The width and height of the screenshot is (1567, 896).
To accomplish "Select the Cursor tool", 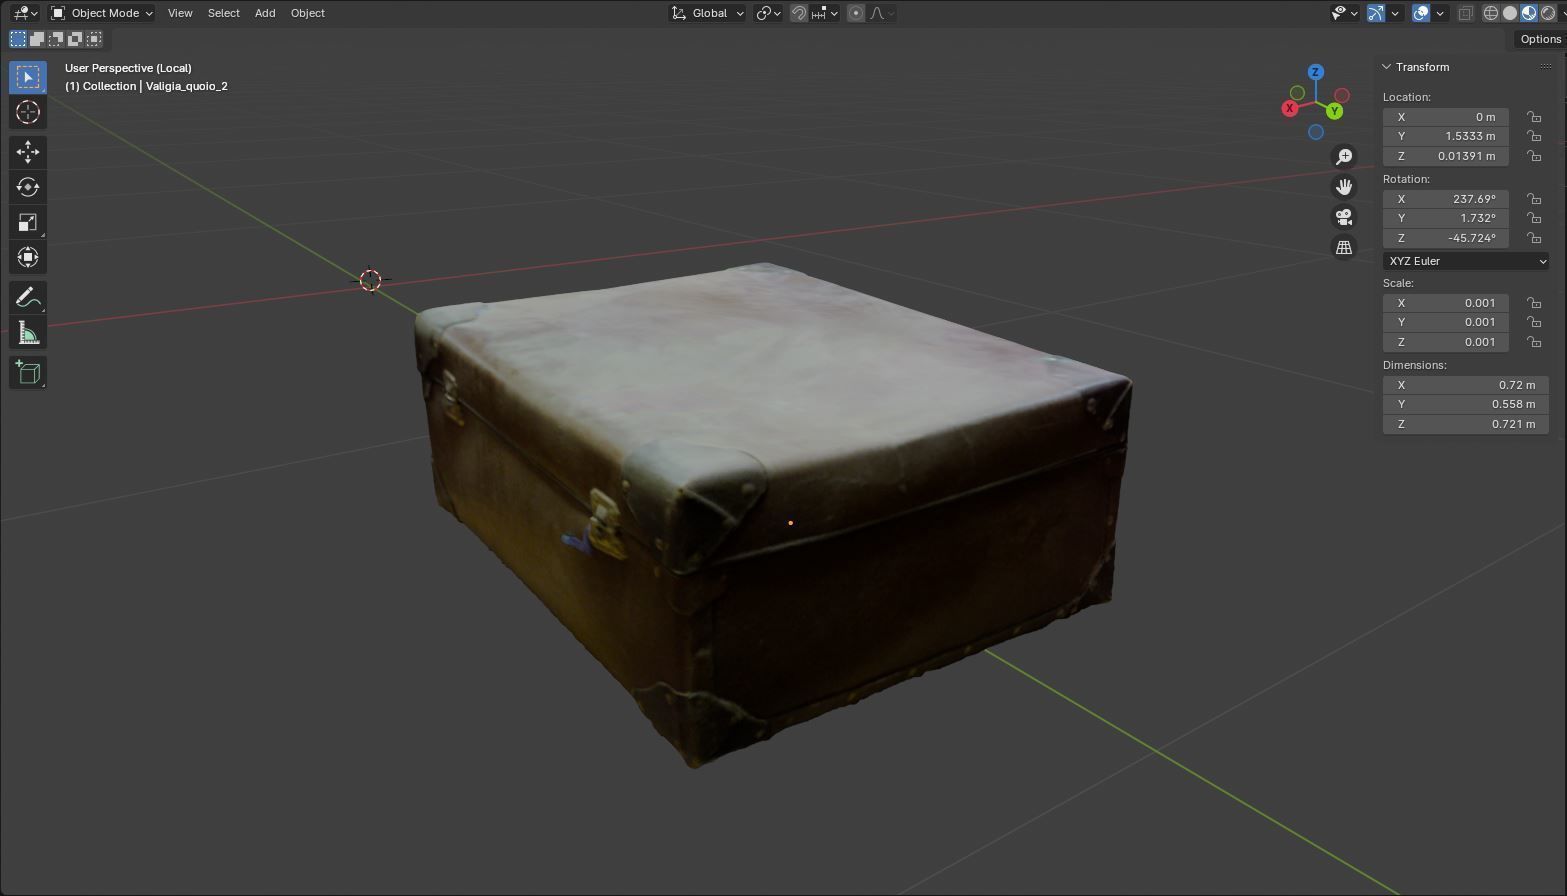I will [28, 112].
